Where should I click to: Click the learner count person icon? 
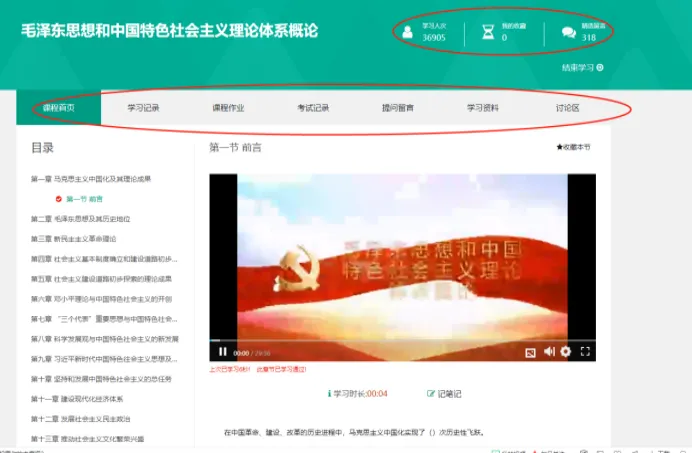[x=408, y=32]
